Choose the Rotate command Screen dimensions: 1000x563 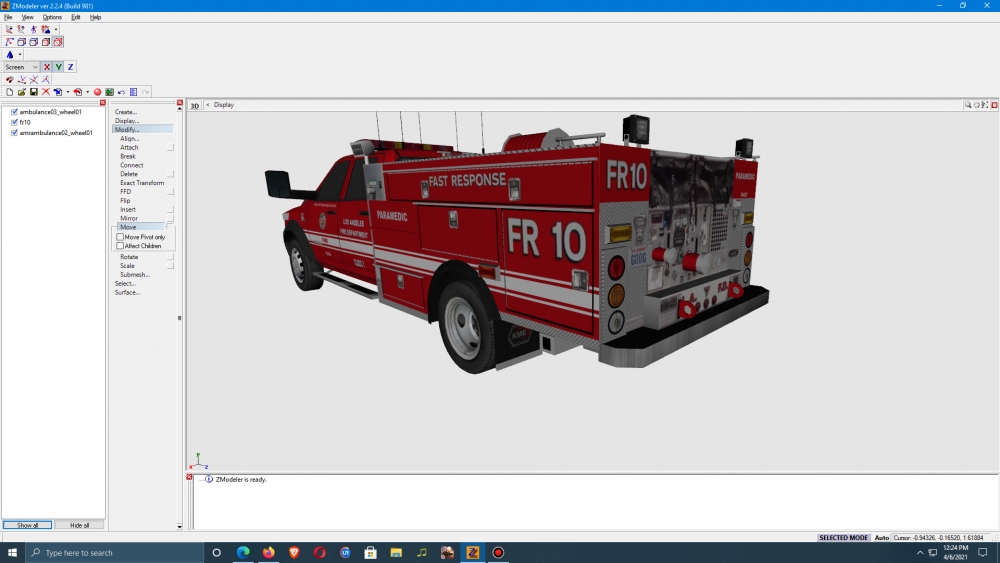click(129, 256)
